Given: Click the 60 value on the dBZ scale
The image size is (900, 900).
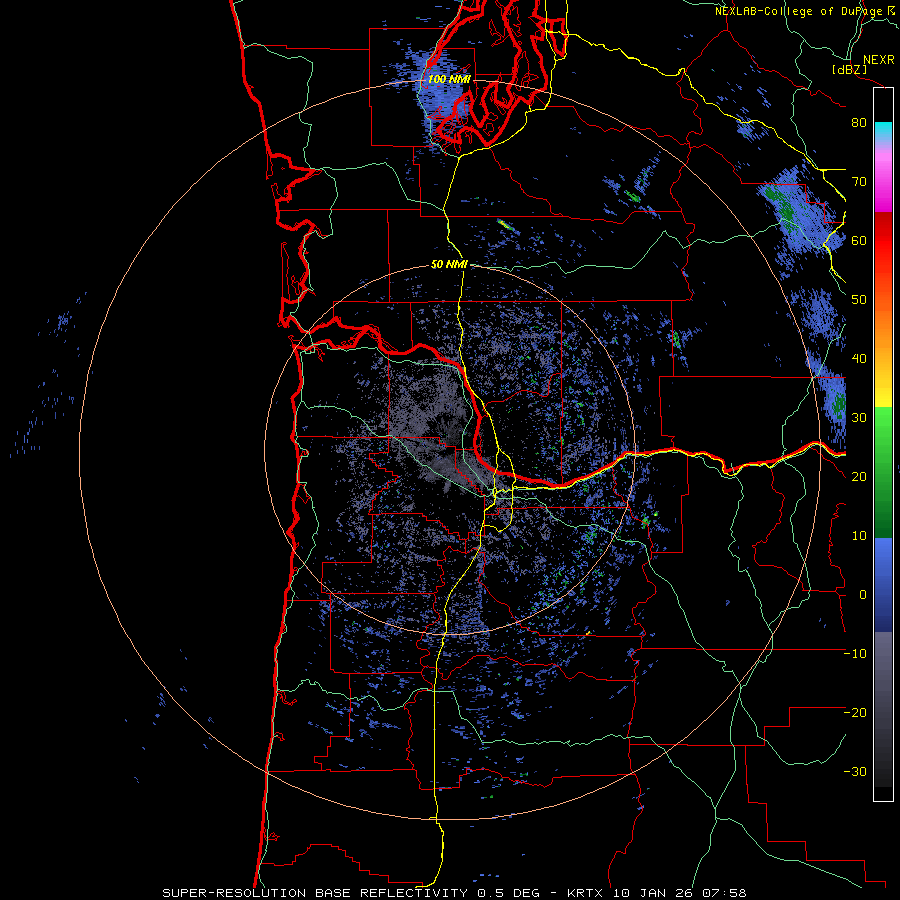Looking at the screenshot, I should coord(859,240).
